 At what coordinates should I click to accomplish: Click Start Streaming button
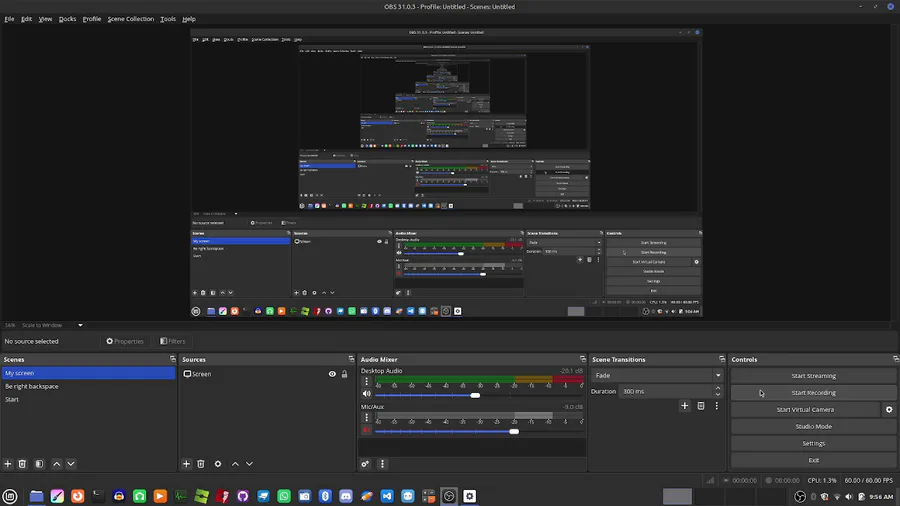[x=813, y=376]
